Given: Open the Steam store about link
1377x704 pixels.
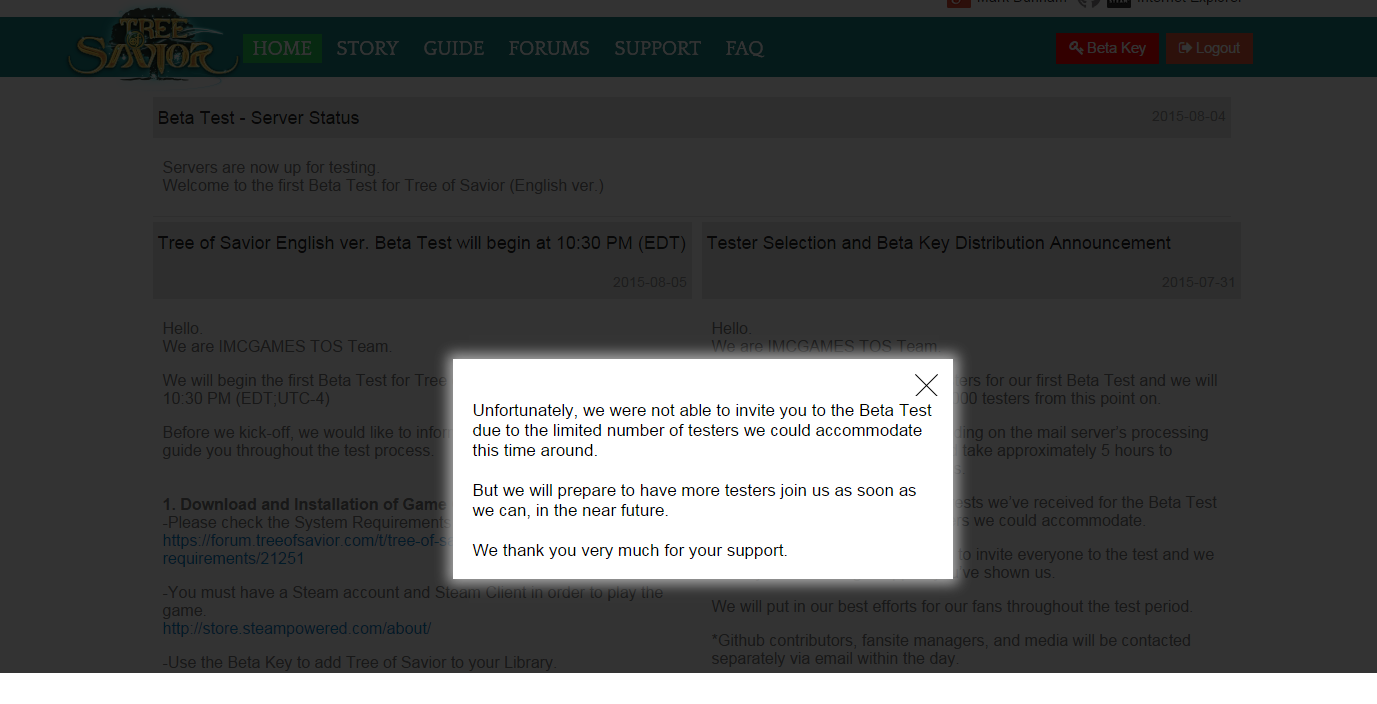Looking at the screenshot, I should coord(296,629).
